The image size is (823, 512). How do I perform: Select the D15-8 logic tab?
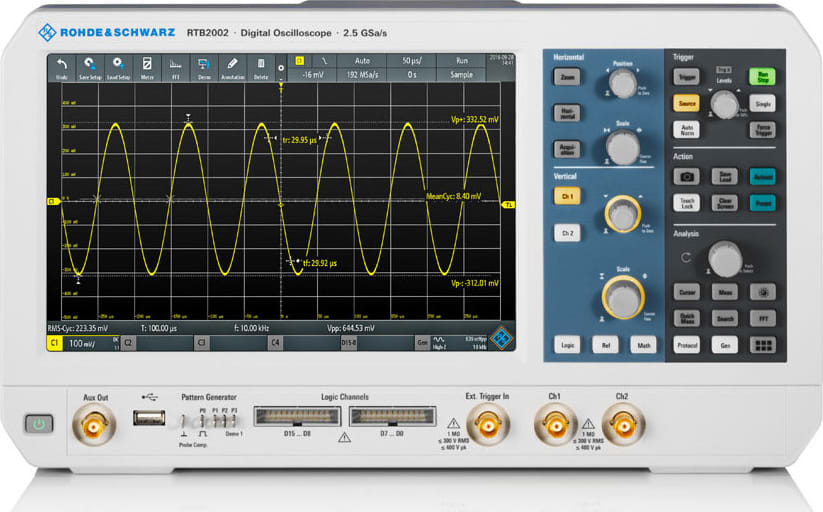pos(349,343)
